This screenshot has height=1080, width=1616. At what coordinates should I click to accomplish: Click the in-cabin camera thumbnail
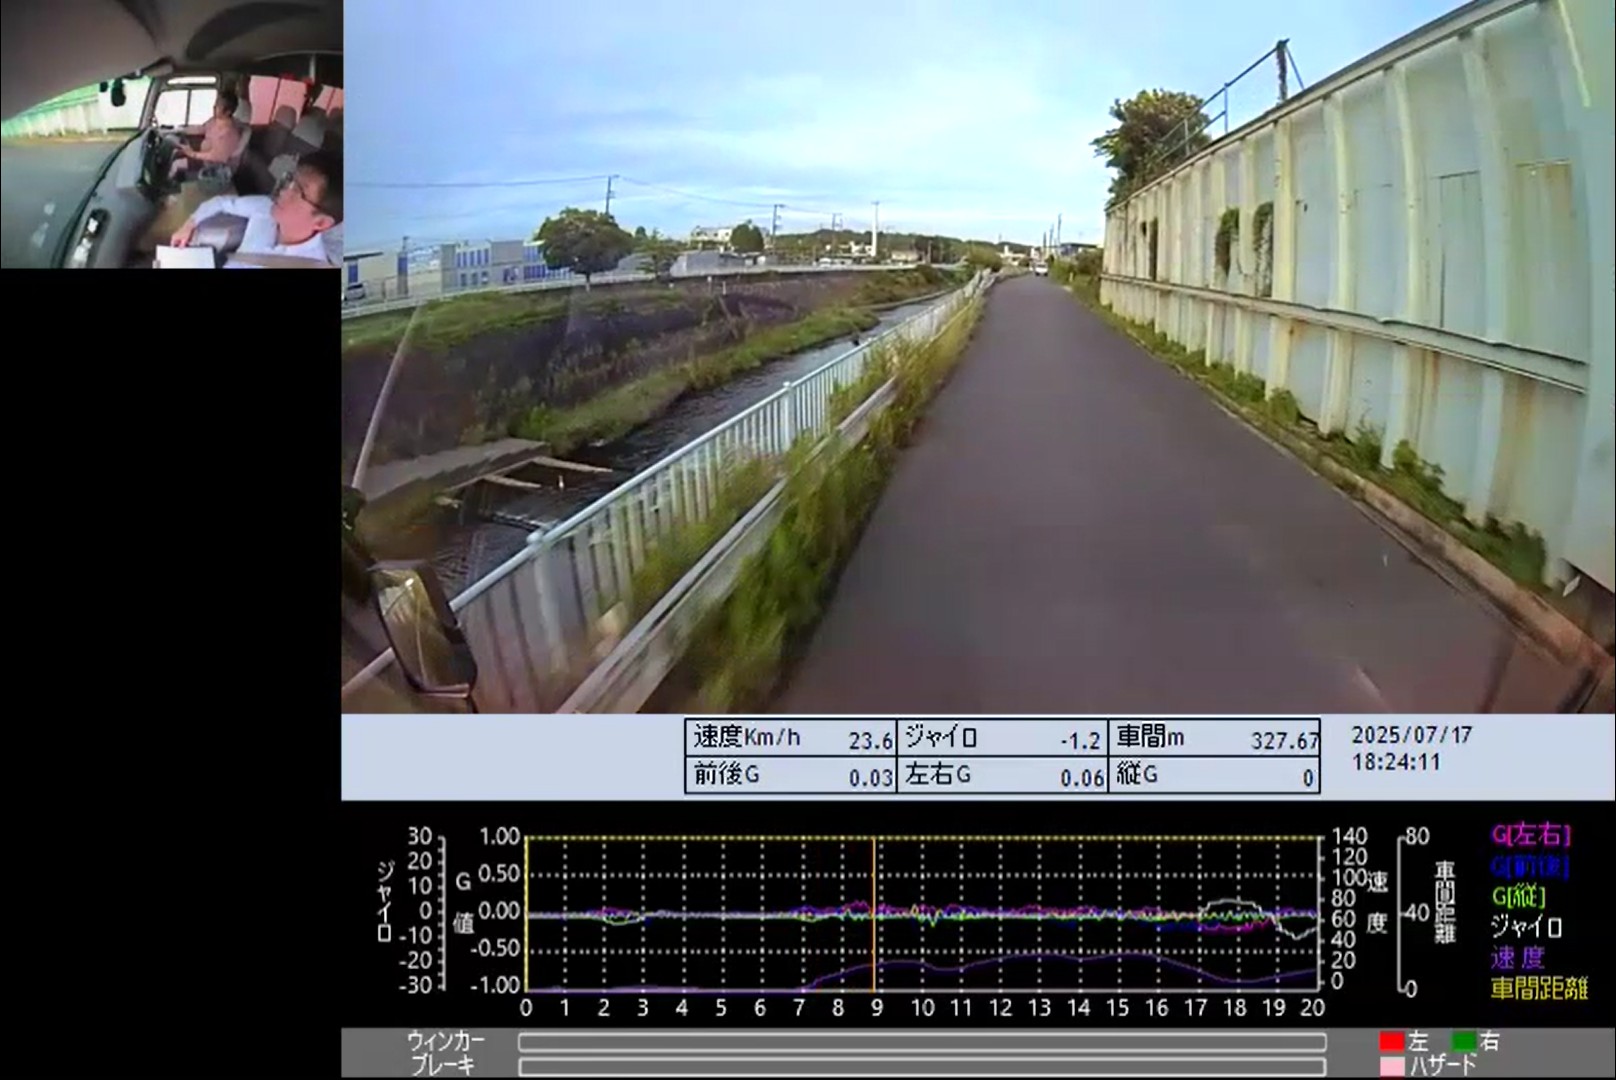tap(171, 134)
